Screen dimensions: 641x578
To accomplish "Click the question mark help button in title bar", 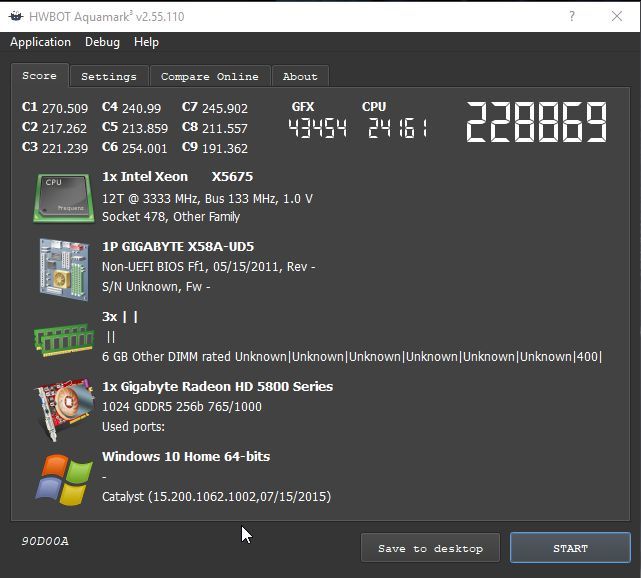I will click(572, 16).
